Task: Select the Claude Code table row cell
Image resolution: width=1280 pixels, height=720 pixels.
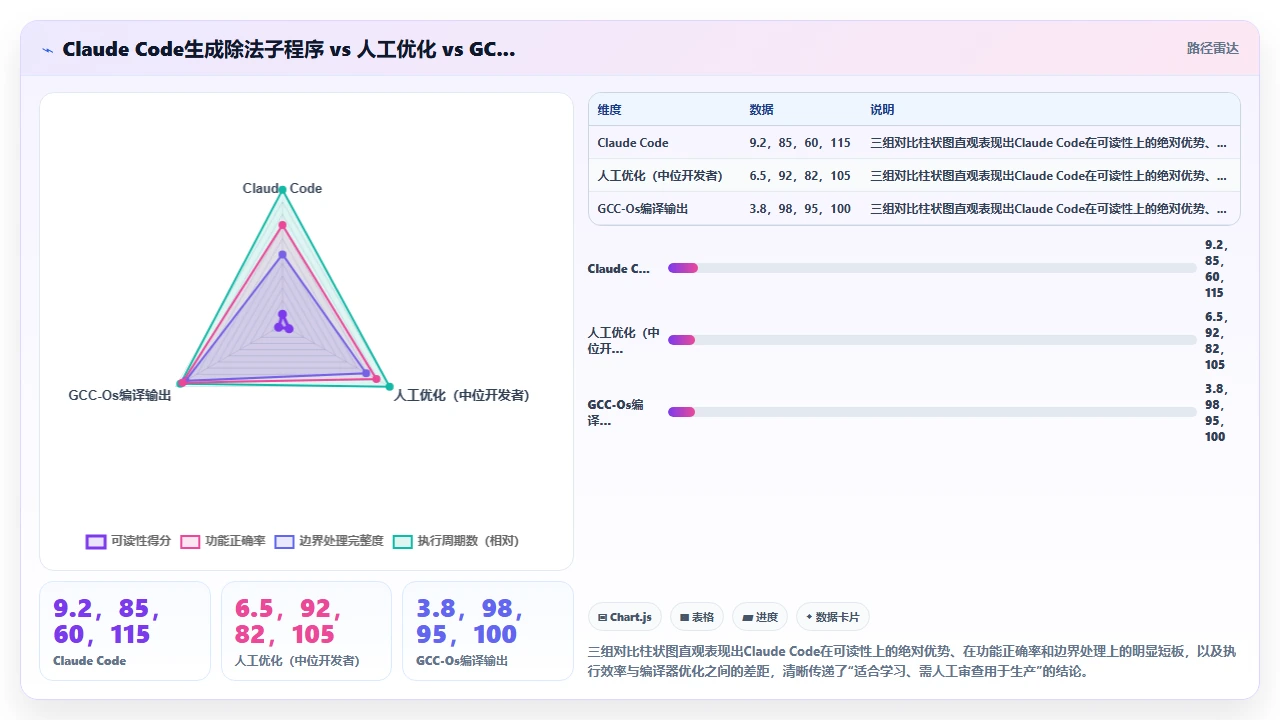Action: click(x=633, y=143)
